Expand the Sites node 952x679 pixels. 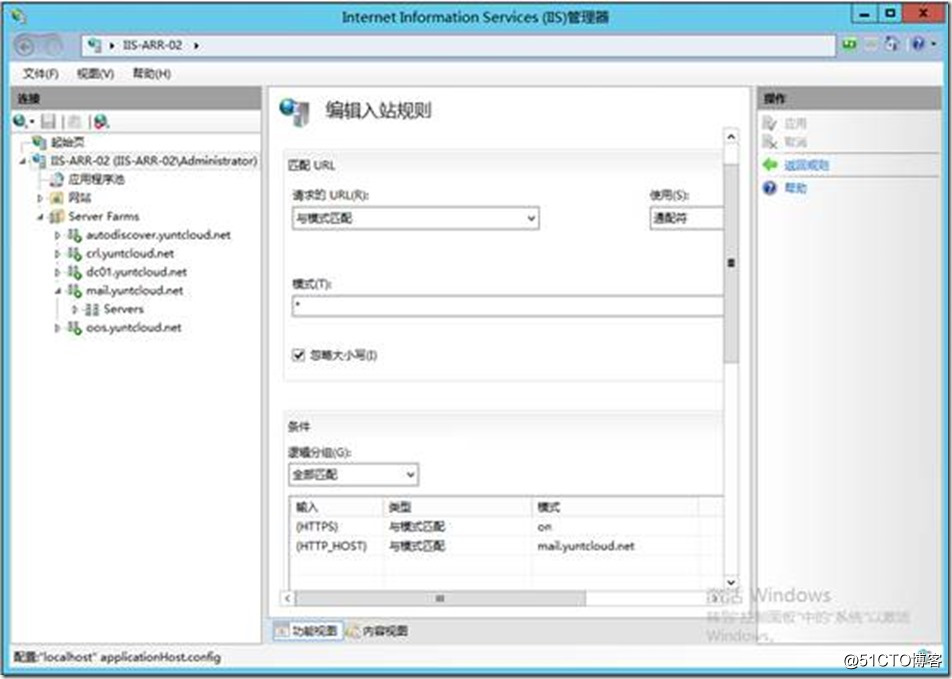click(41, 198)
